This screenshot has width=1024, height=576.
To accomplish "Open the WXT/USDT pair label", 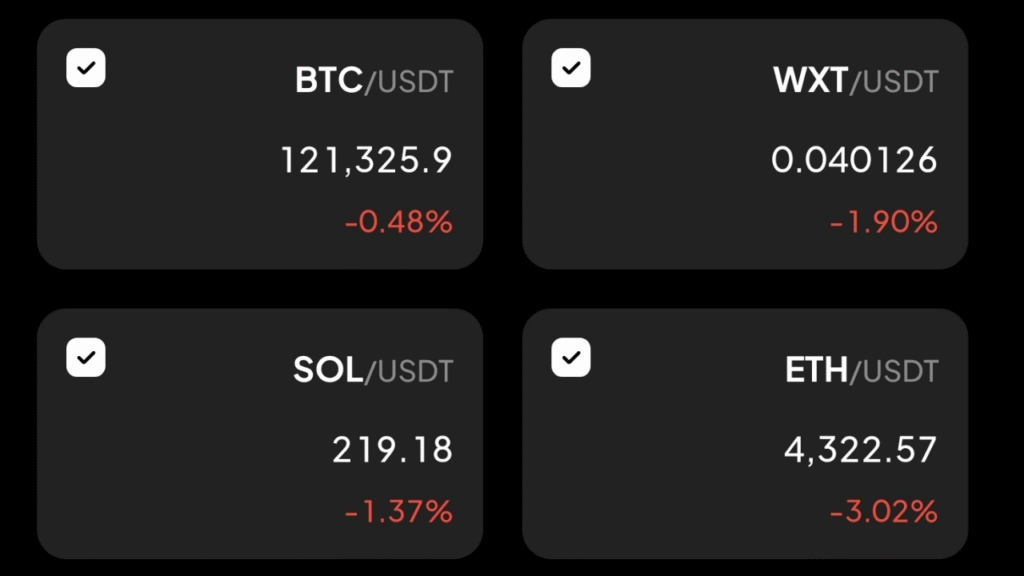I will pyautogui.click(x=856, y=82).
